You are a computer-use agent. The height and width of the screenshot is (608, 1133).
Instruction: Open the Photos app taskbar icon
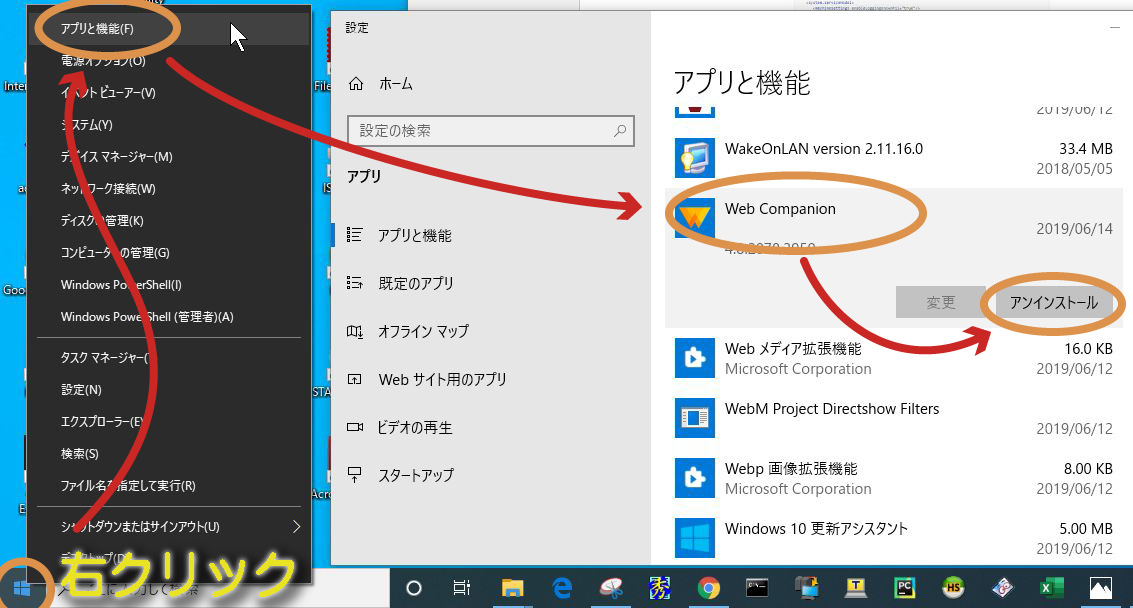pos(1100,588)
